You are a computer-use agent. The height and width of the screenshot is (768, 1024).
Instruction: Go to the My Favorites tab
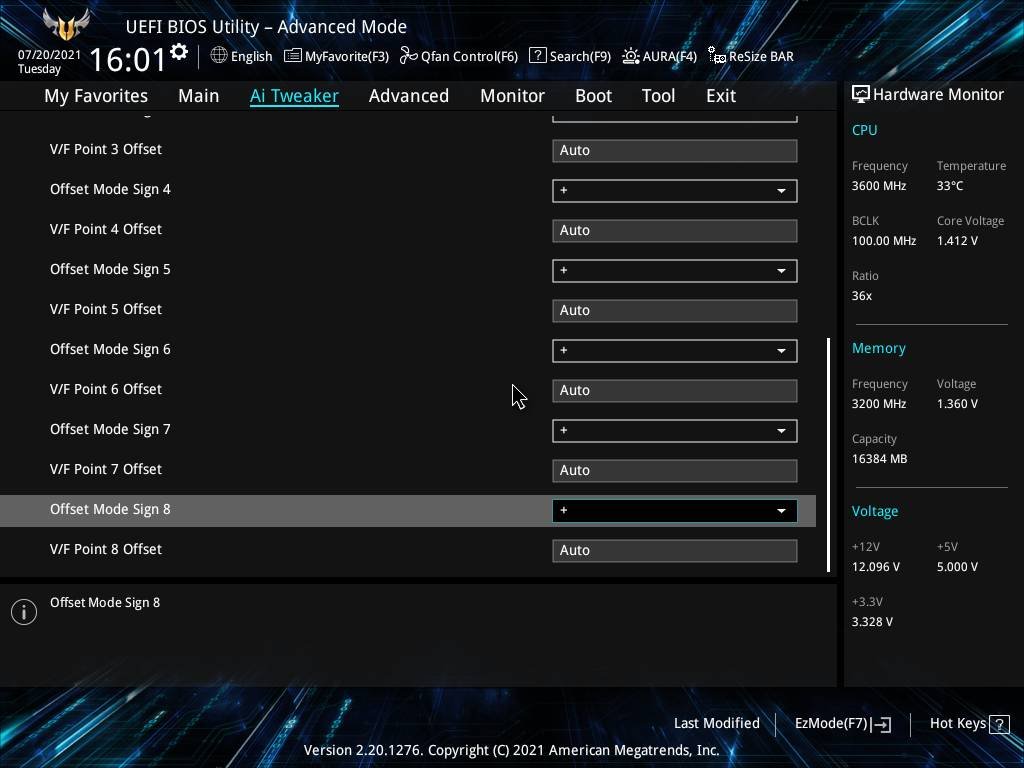pos(96,96)
